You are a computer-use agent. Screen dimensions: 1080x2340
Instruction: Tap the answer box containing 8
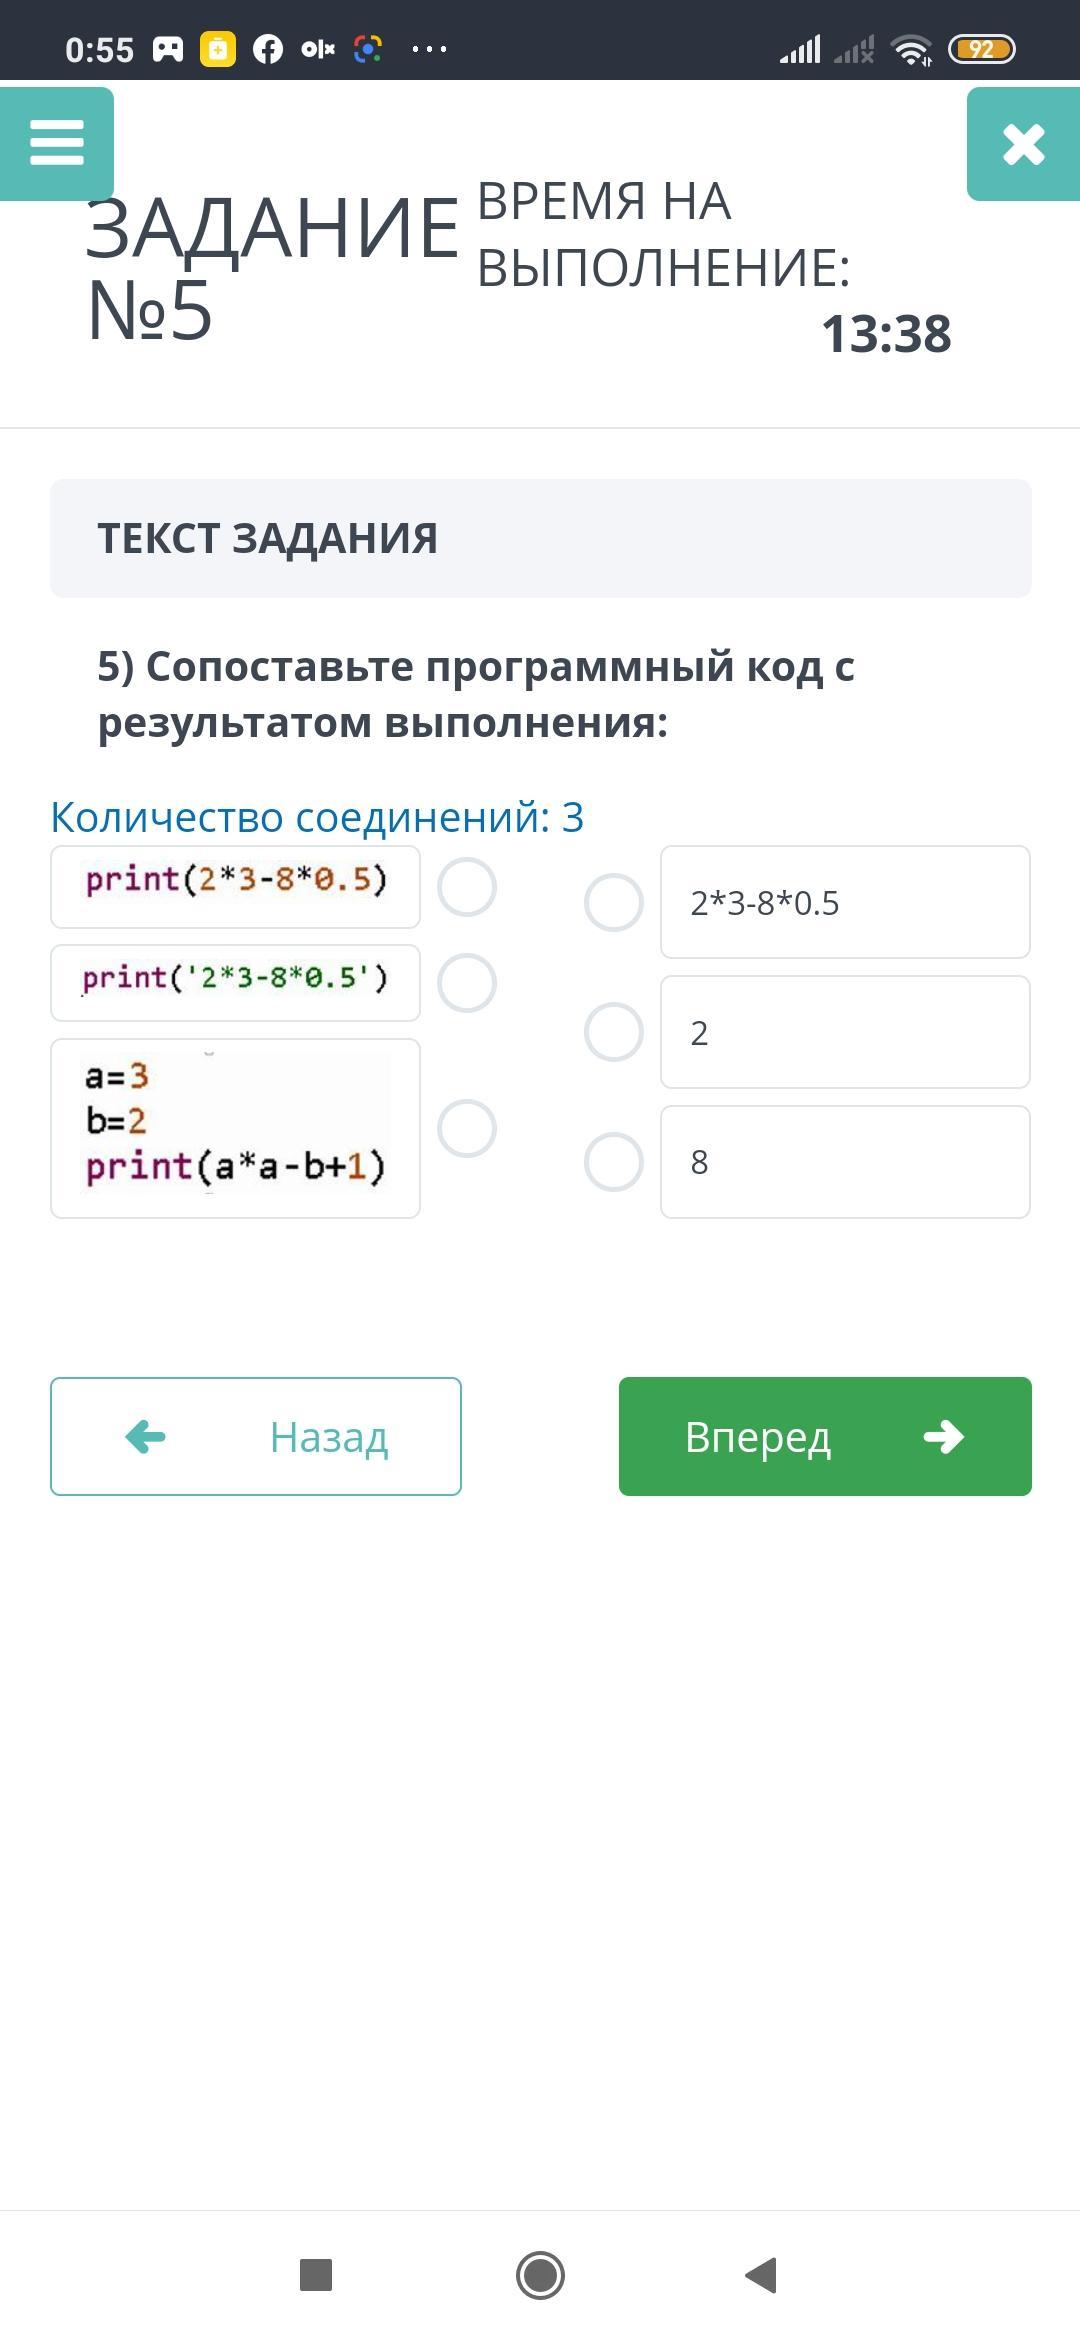coord(845,1162)
